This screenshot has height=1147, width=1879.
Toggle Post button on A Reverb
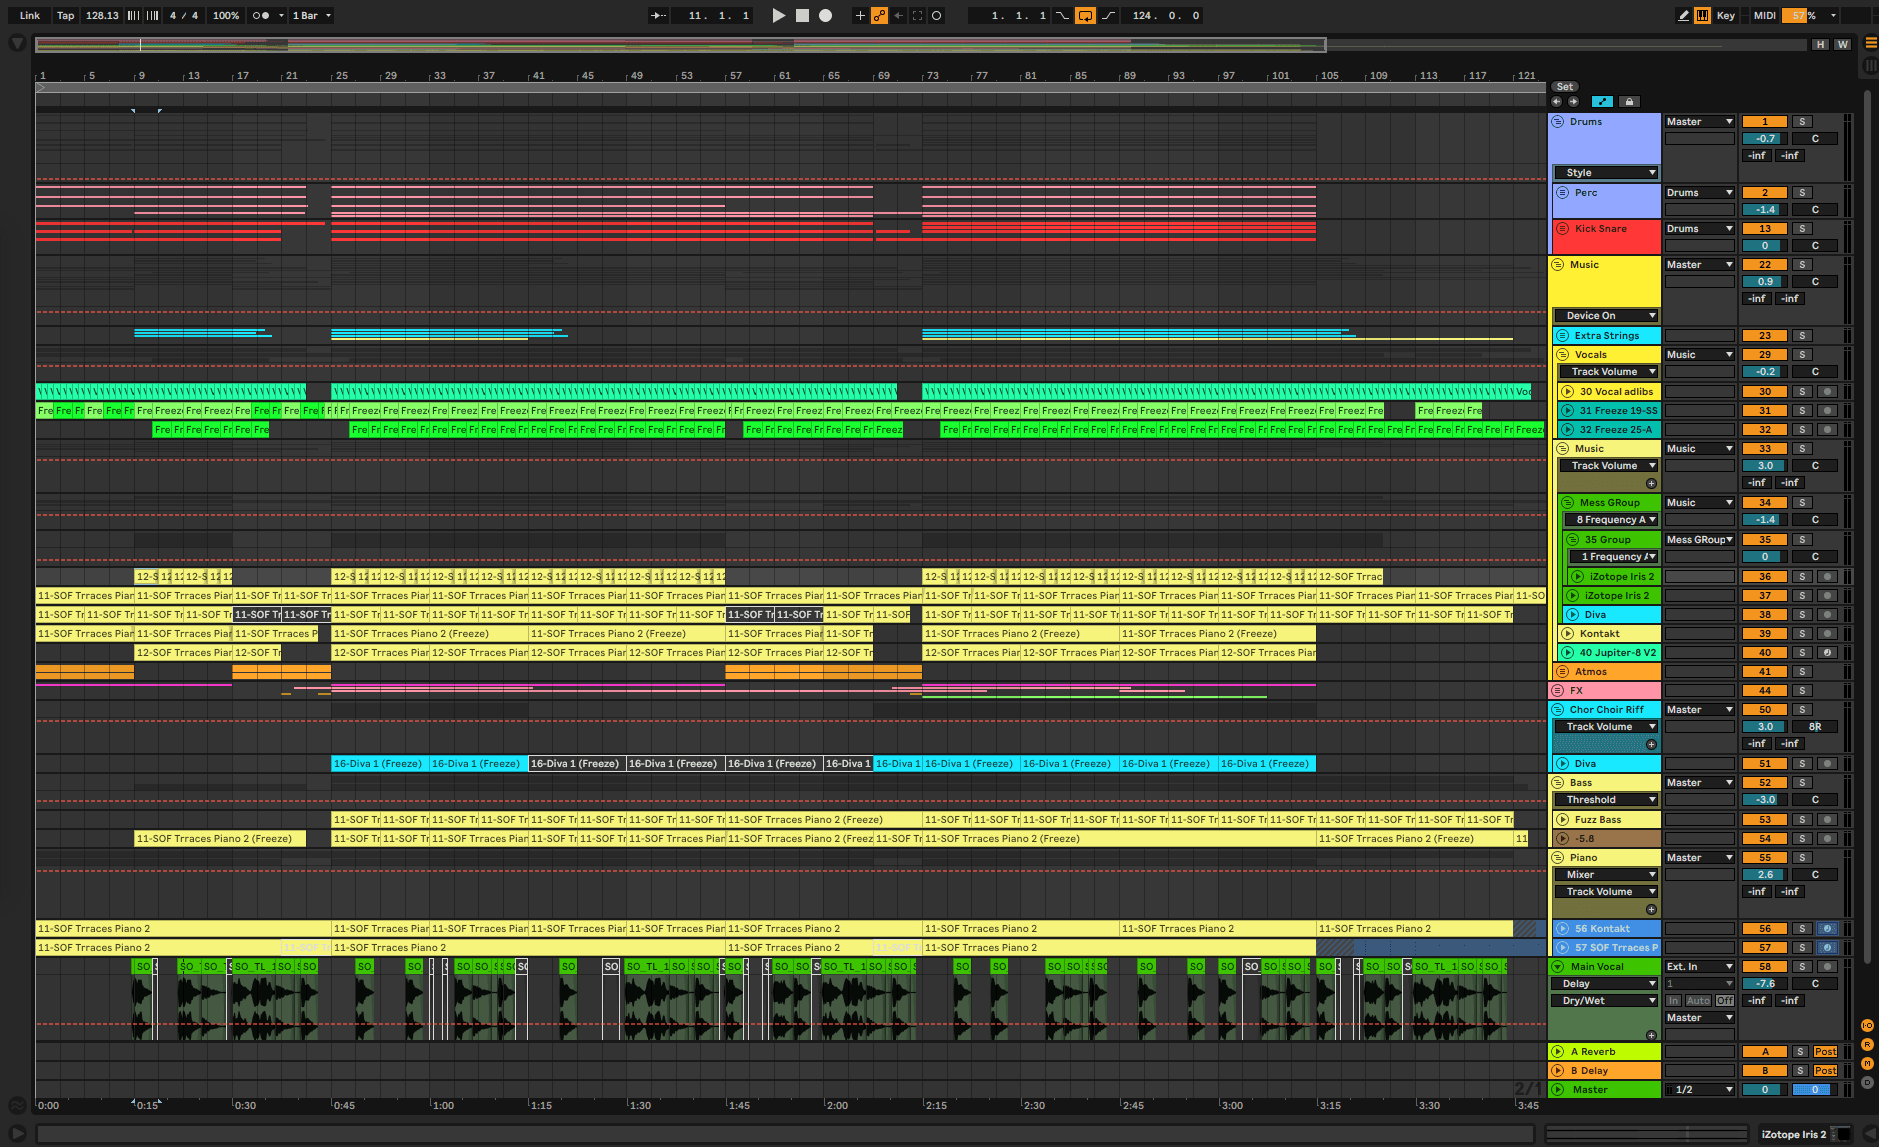pyautogui.click(x=1825, y=1052)
